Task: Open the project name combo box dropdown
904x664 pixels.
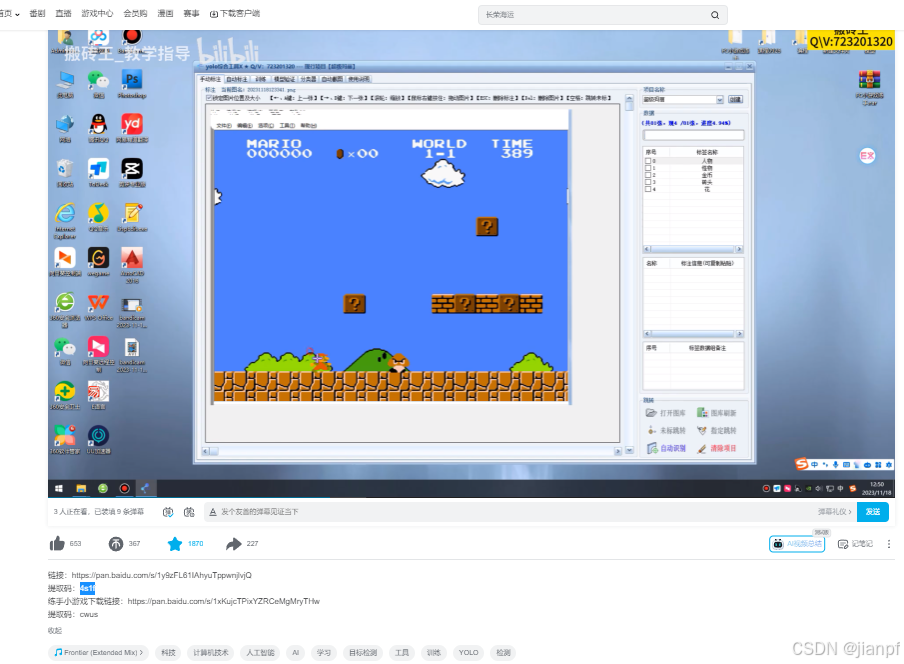Action: tap(720, 100)
